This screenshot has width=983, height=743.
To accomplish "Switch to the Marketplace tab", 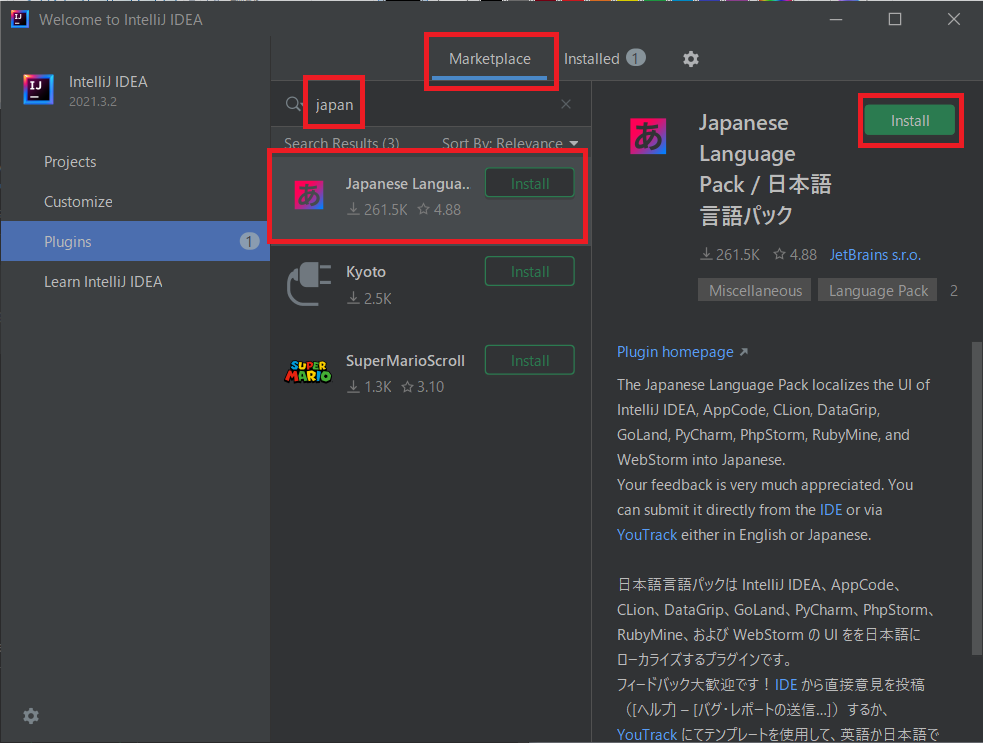I will coord(490,60).
